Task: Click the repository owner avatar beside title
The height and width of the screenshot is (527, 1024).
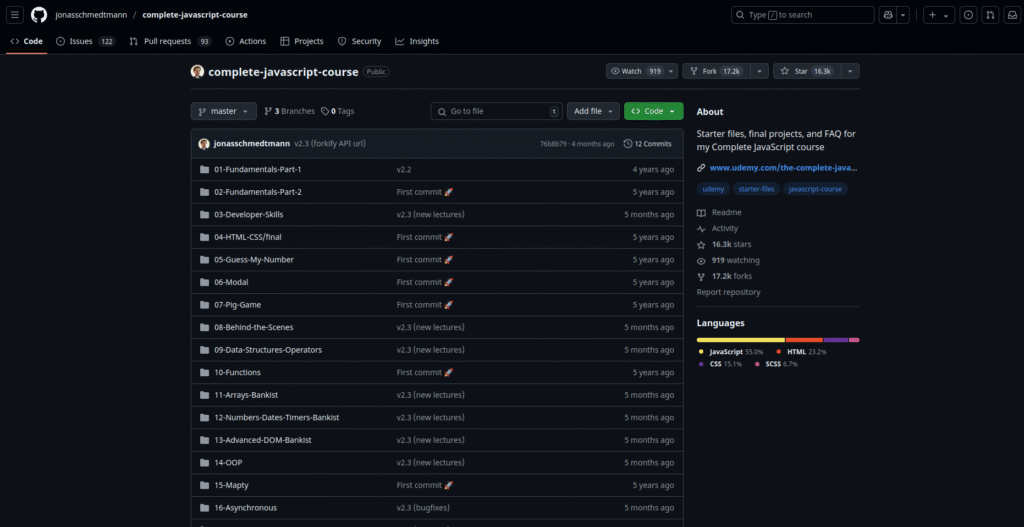Action: (x=197, y=71)
